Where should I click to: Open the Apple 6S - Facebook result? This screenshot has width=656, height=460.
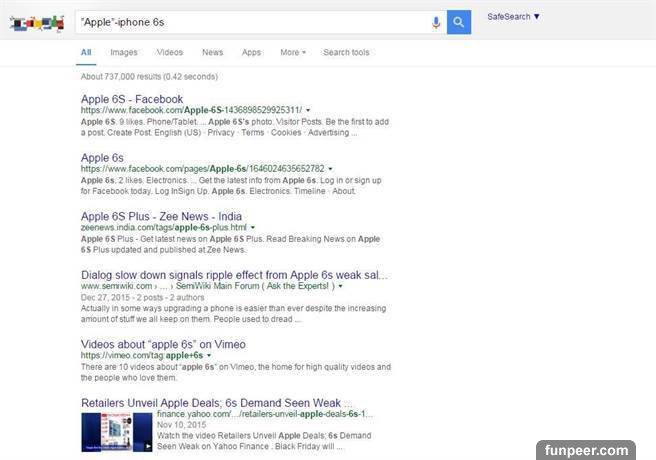132,99
